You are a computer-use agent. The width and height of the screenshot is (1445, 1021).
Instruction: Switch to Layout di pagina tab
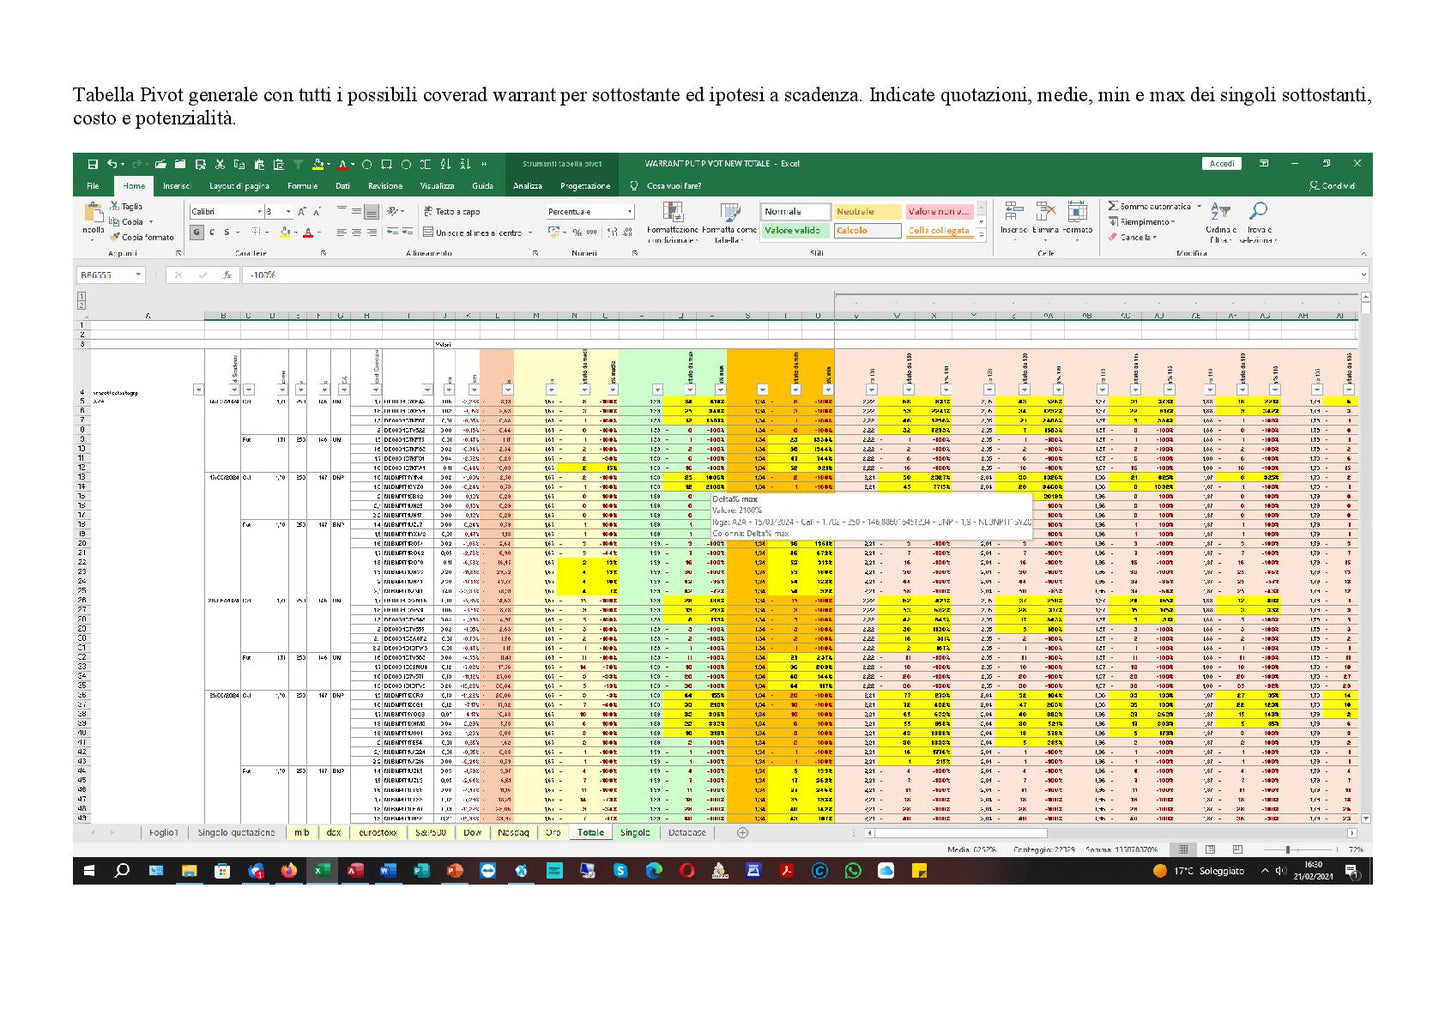pyautogui.click(x=239, y=186)
